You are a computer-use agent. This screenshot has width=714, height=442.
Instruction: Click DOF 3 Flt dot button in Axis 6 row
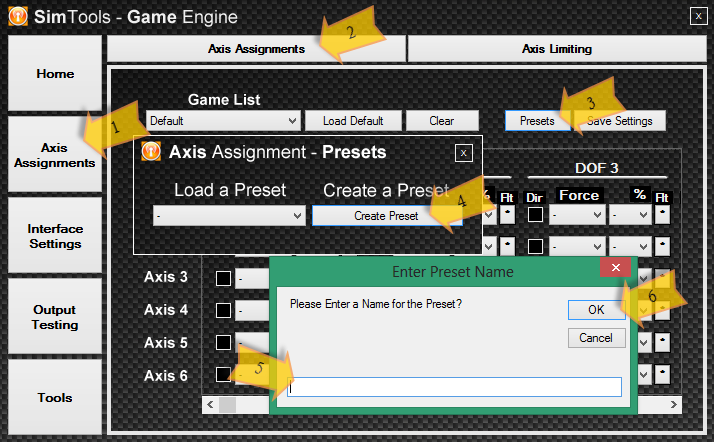pyautogui.click(x=662, y=374)
